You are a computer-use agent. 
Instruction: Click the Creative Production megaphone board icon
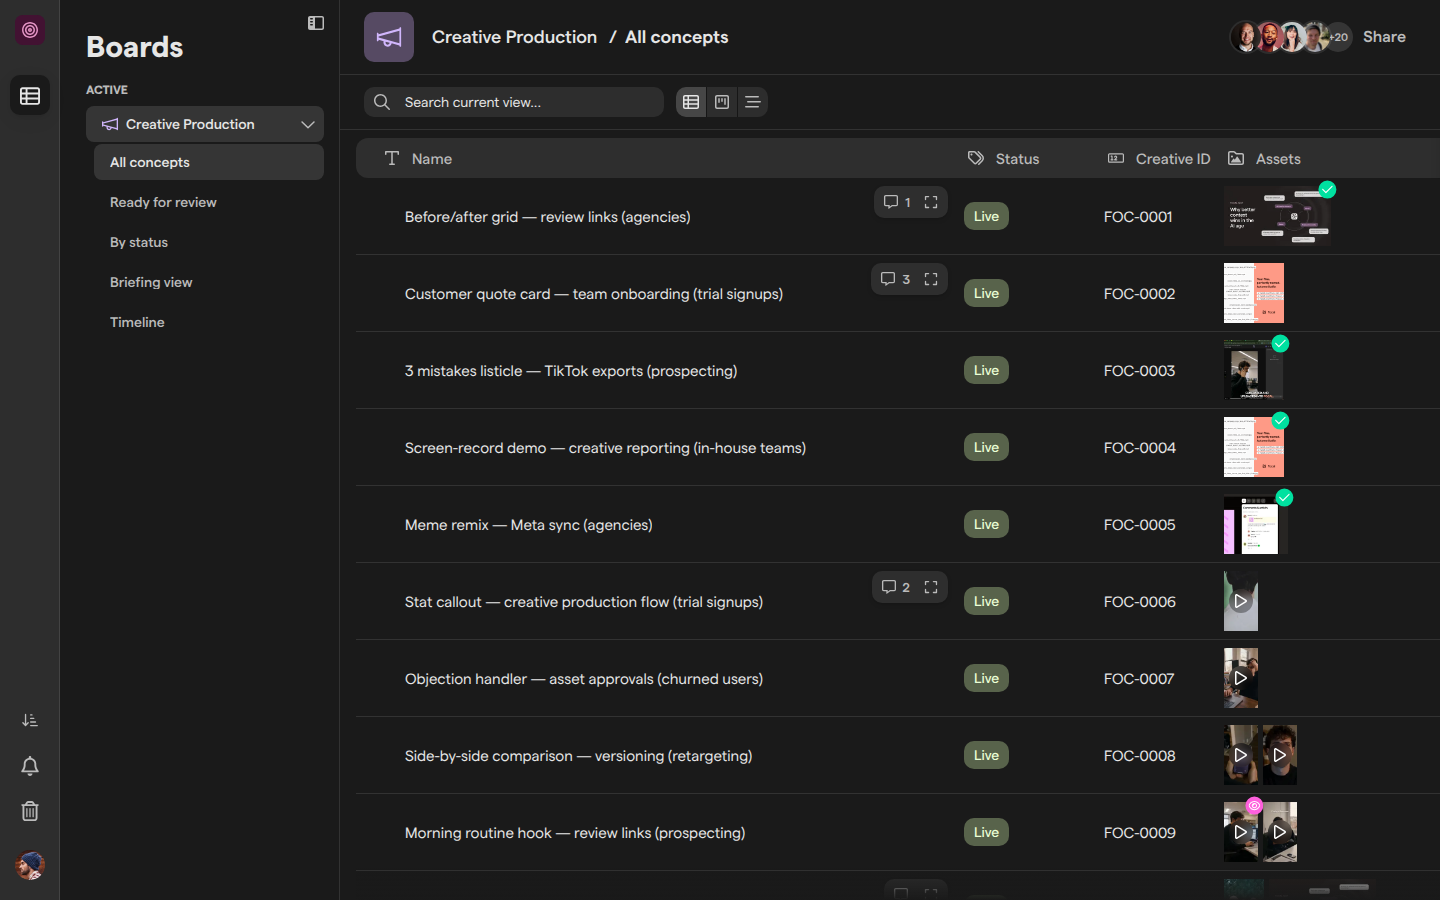pyautogui.click(x=389, y=37)
